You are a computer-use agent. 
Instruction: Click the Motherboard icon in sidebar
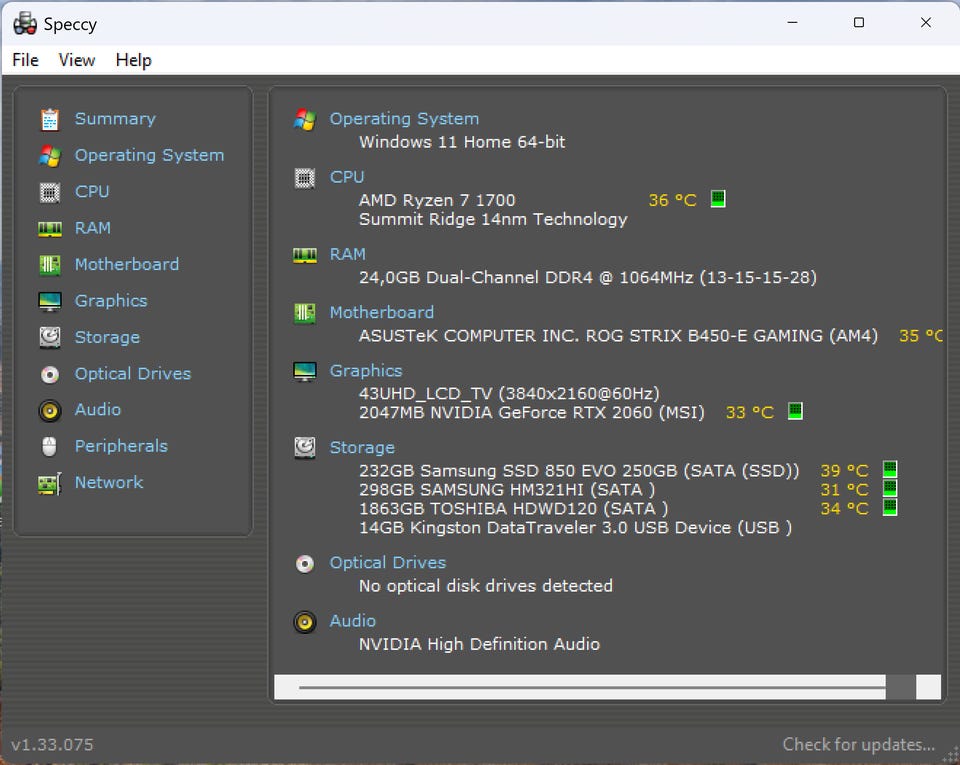coord(50,265)
